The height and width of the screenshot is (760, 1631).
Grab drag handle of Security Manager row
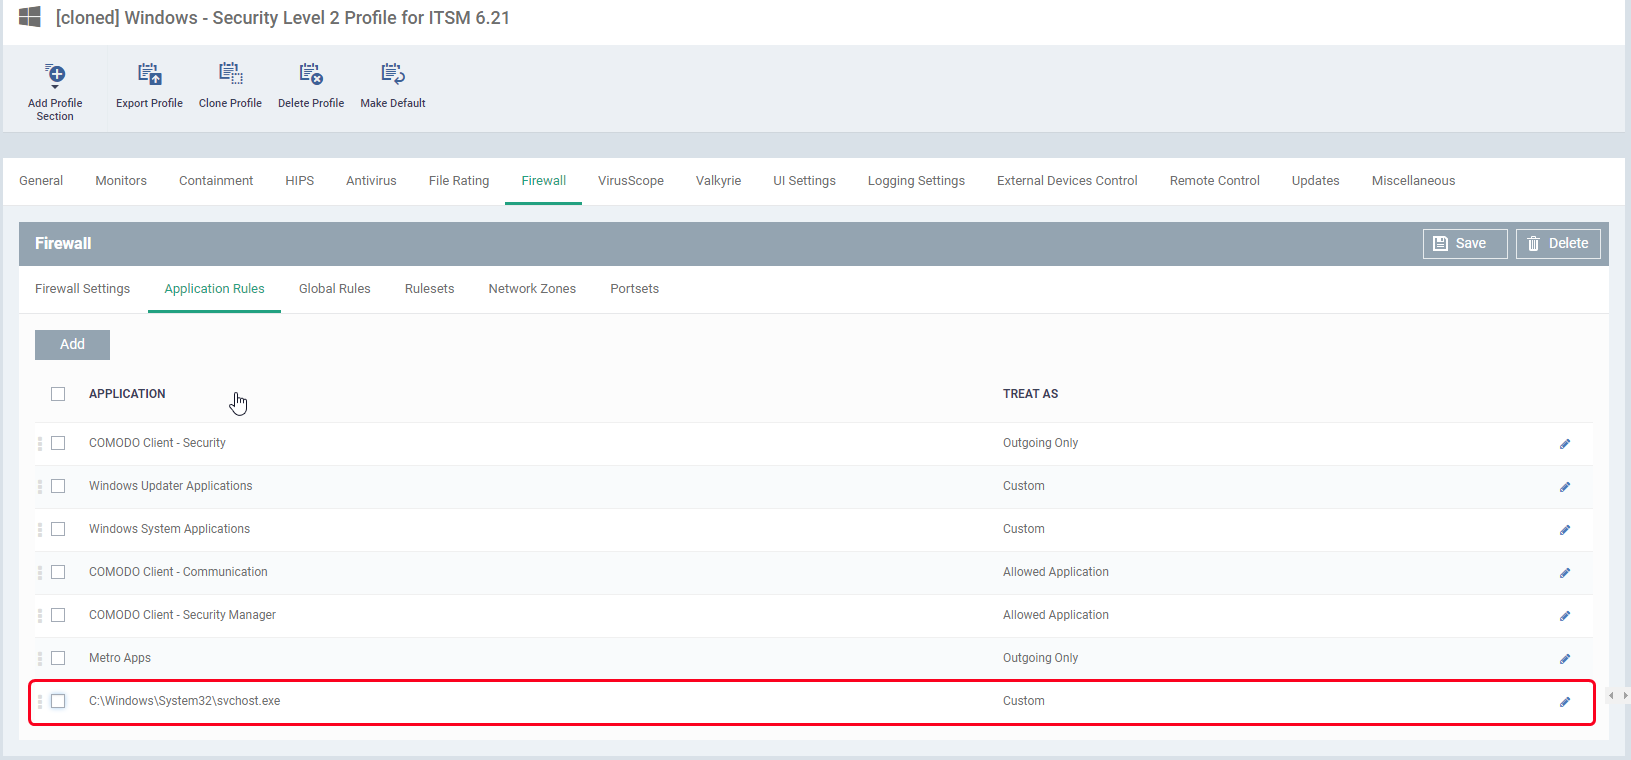pos(40,615)
